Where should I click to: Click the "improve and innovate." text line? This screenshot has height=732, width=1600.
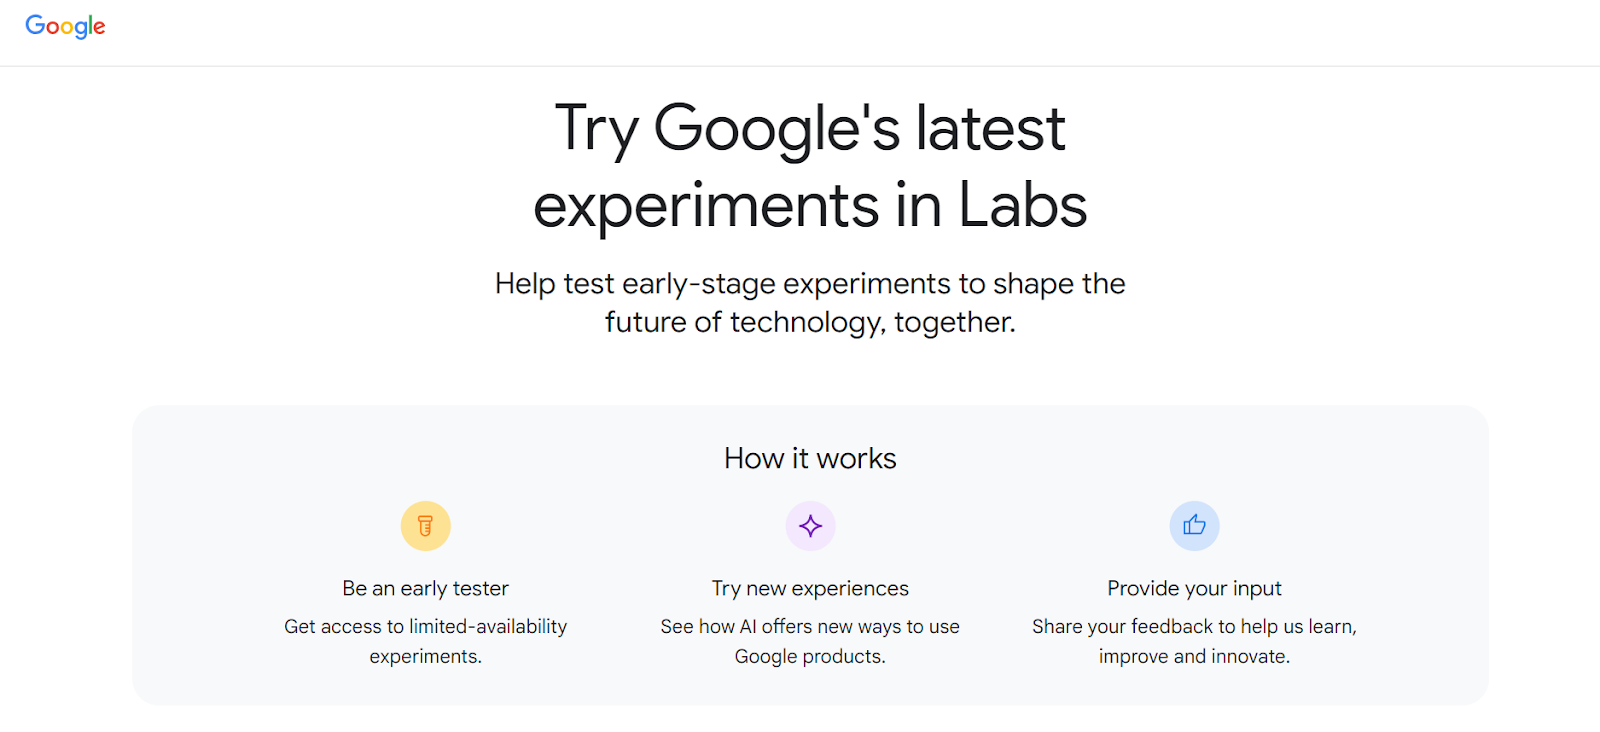tap(1194, 657)
